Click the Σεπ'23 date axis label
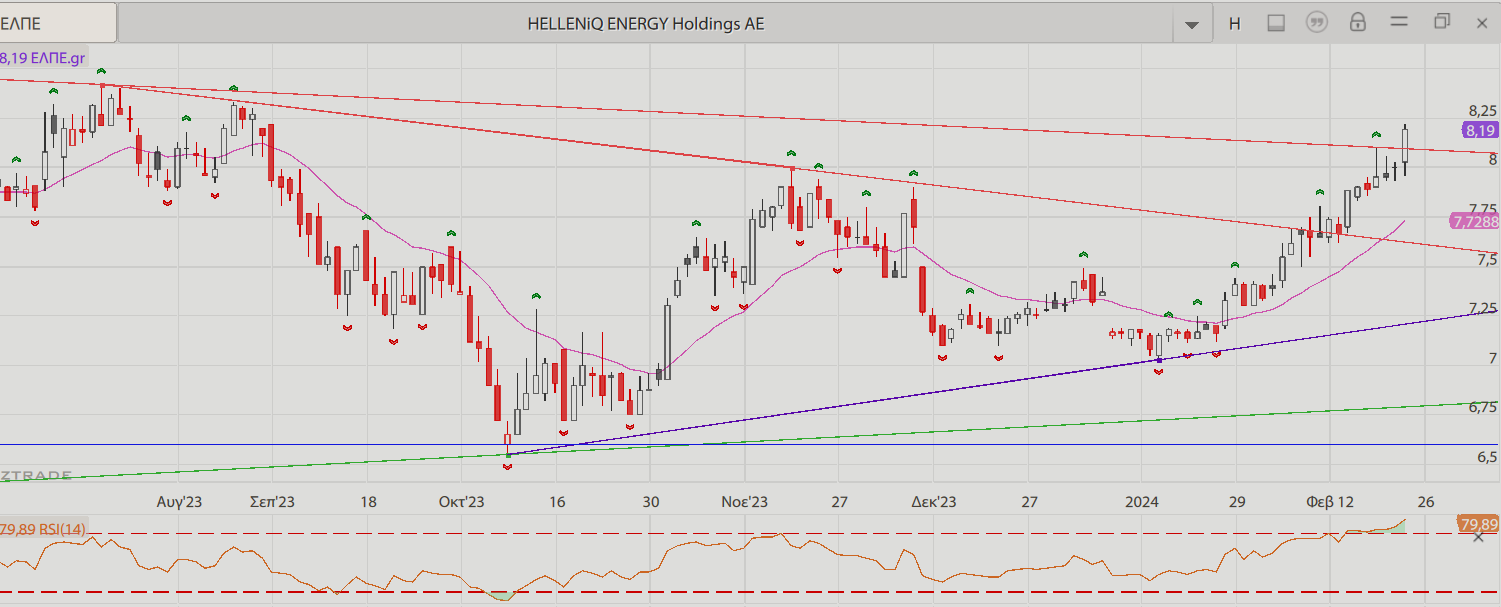 (272, 502)
